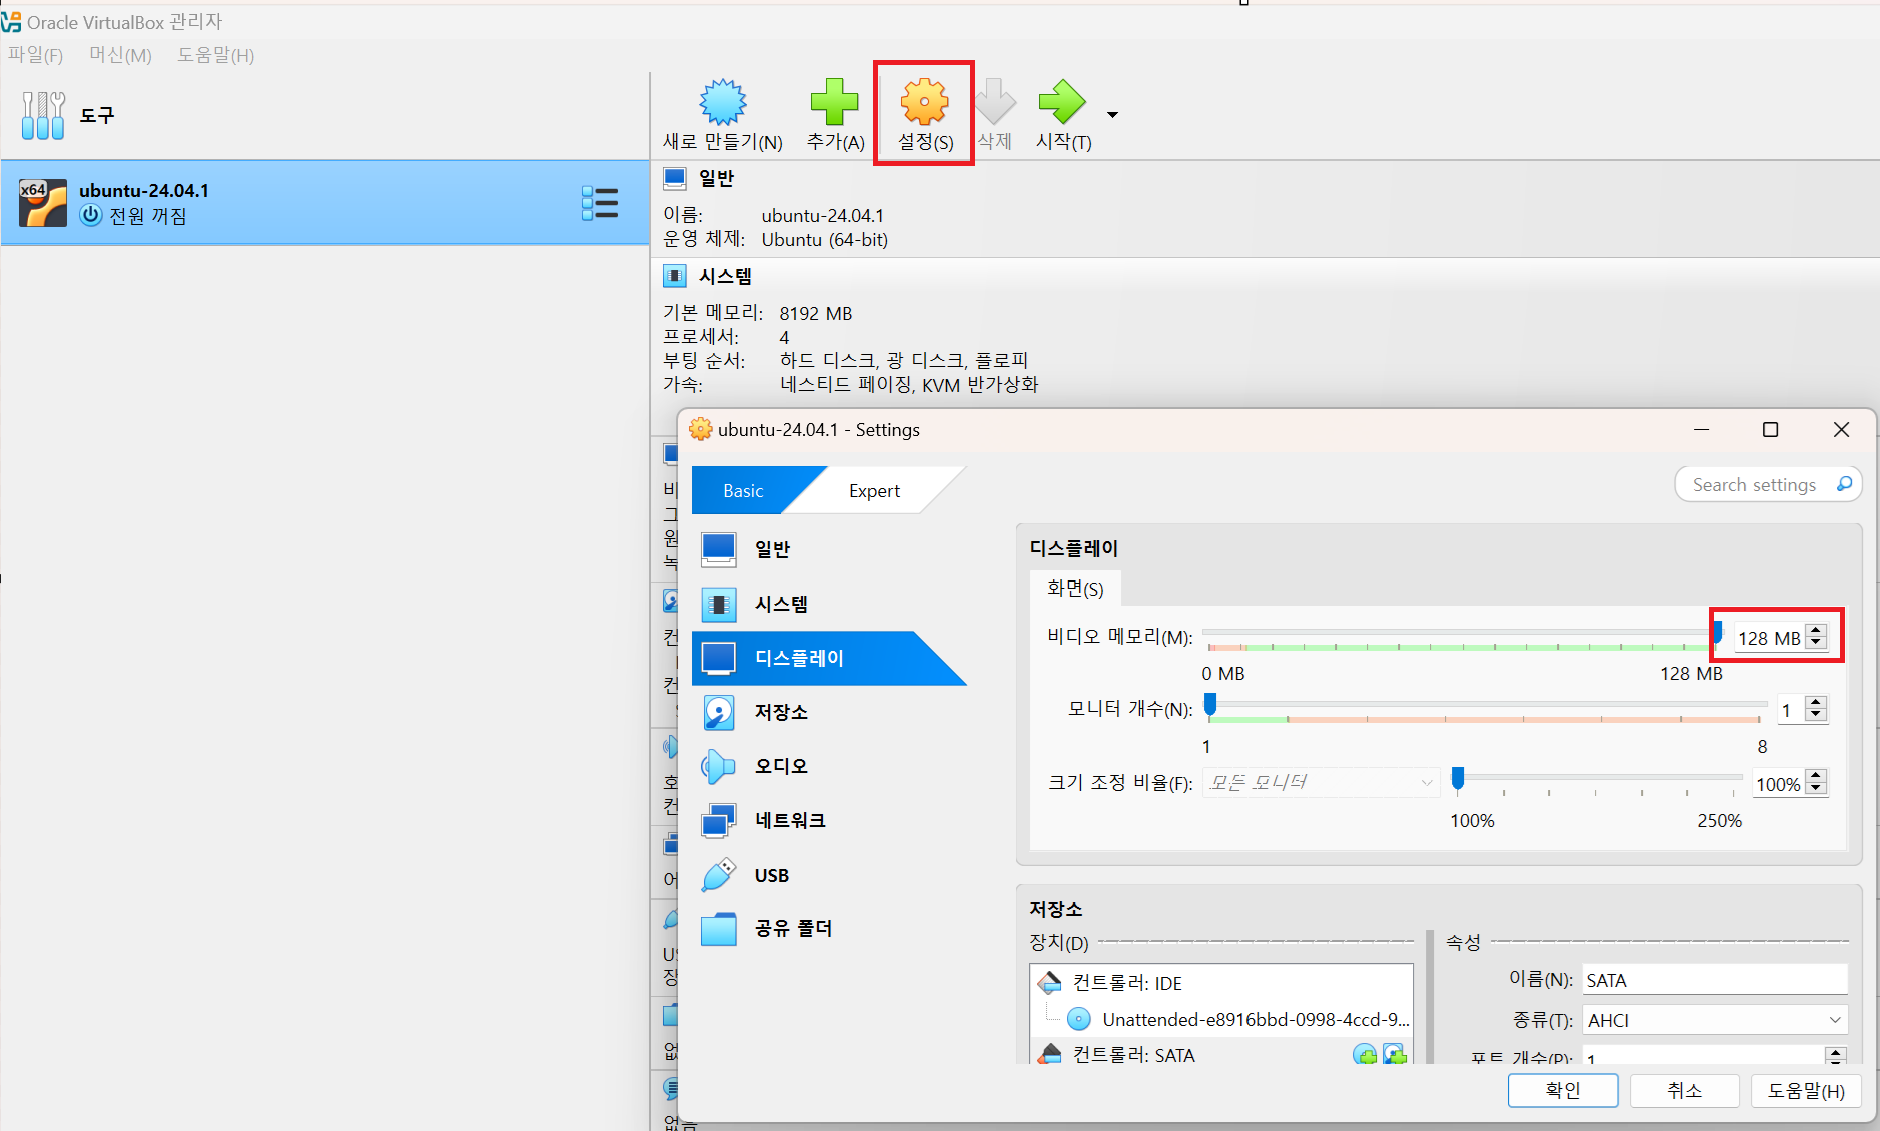1880x1131 pixels.
Task: Click the 하드 디스크, 광 디스크, 플로피 boot order text
Action: pos(904,360)
